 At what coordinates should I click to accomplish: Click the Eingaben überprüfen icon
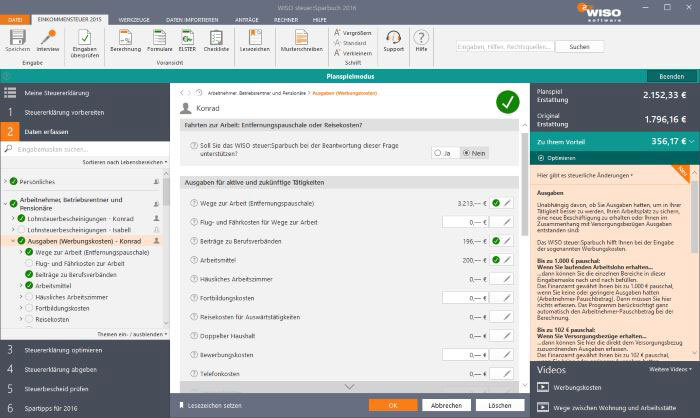pos(85,36)
